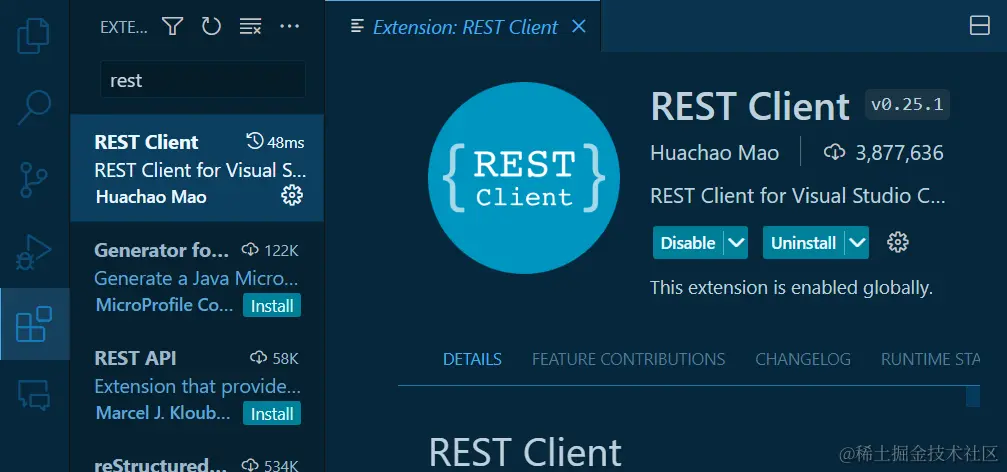Open the Huachao Mao publisher link
Viewport: 1007px width, 472px height.
pos(714,153)
